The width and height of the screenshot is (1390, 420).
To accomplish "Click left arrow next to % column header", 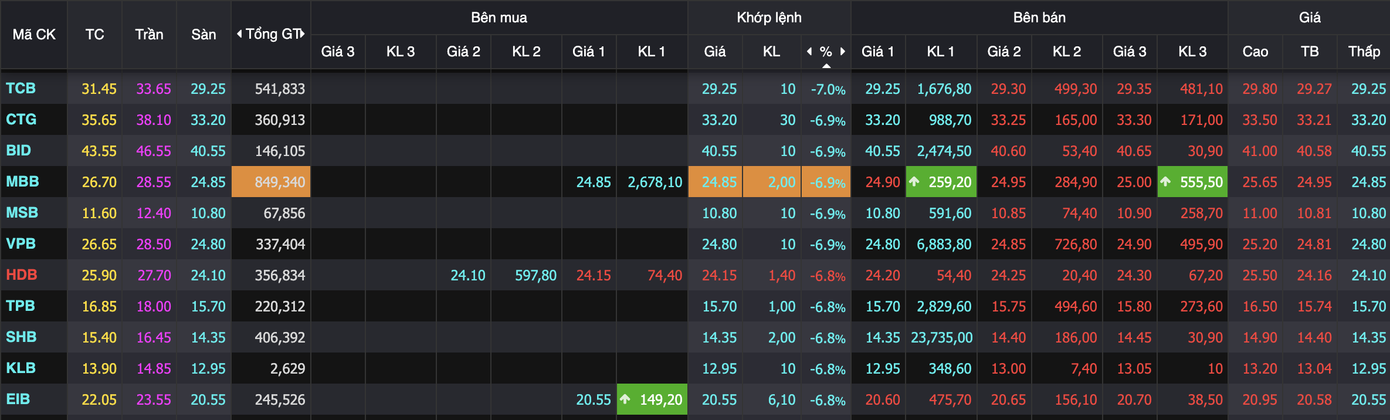I will point(809,51).
